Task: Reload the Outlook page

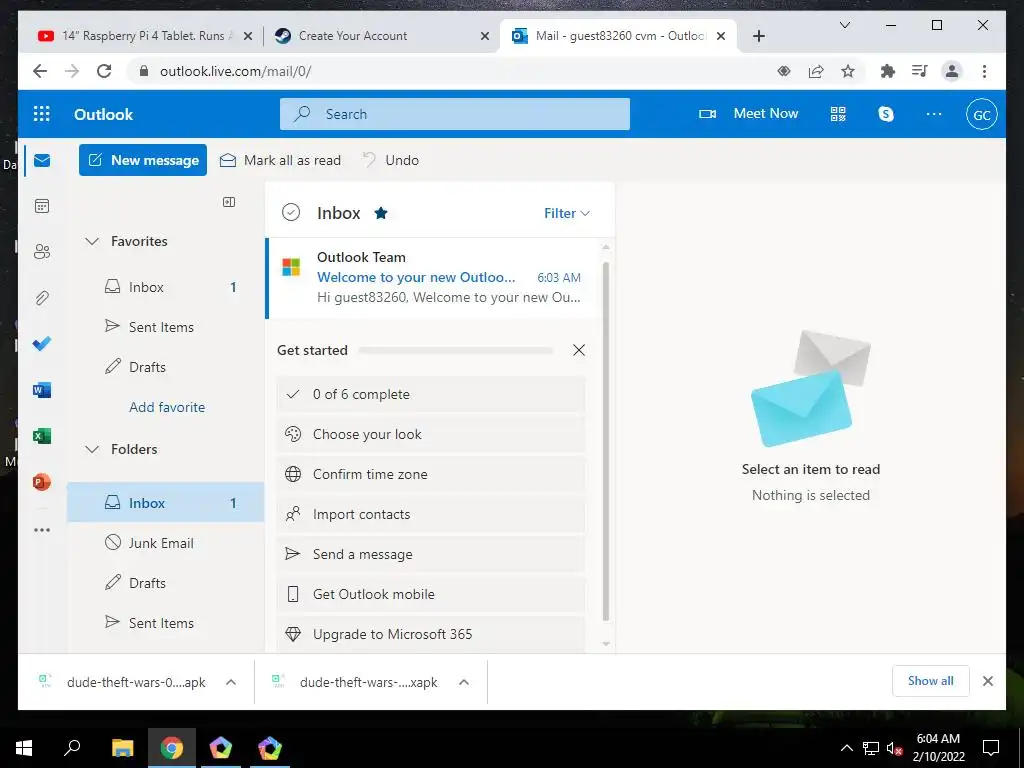Action: pos(104,71)
